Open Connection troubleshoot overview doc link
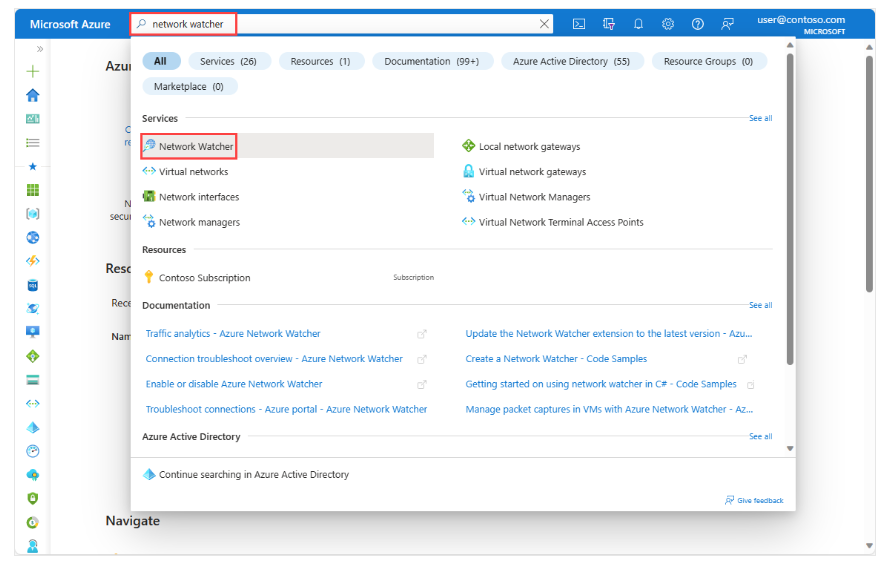This screenshot has height=570, width=891. pyautogui.click(x=274, y=359)
